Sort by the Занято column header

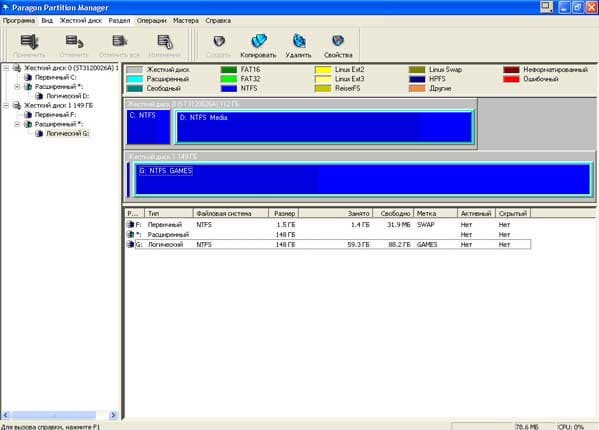[x=336, y=213]
